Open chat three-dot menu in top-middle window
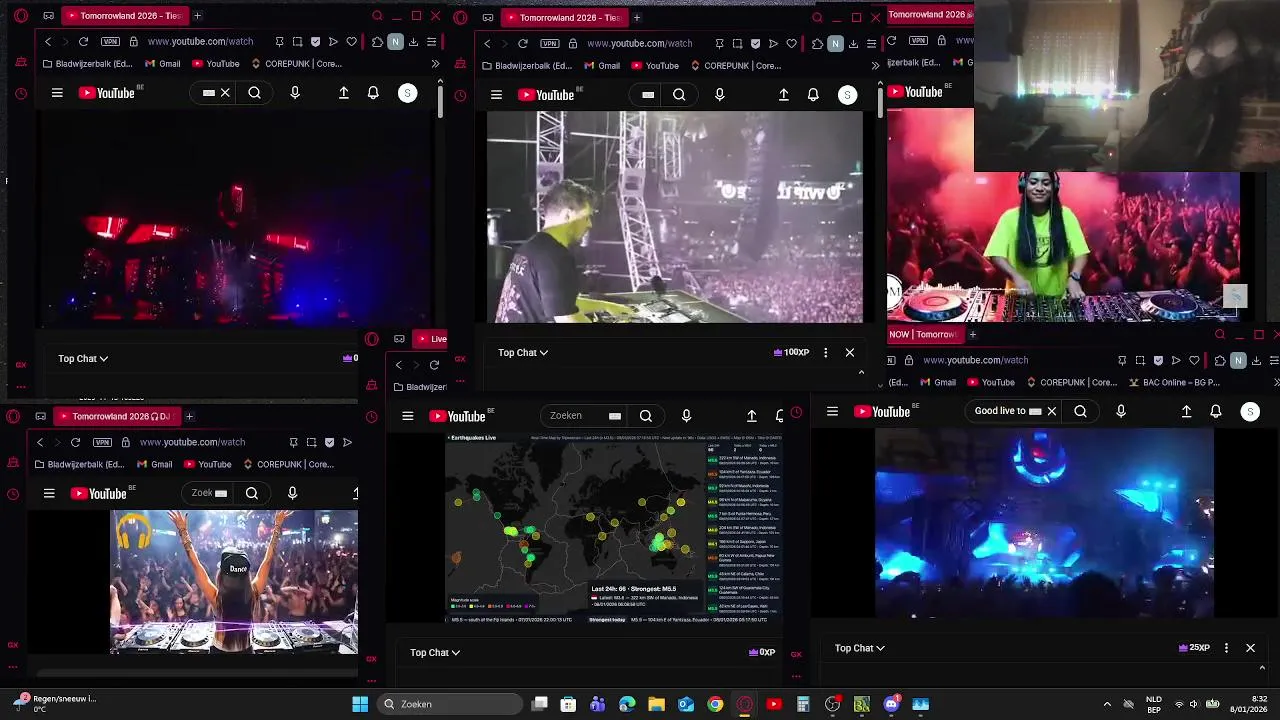 coord(825,352)
